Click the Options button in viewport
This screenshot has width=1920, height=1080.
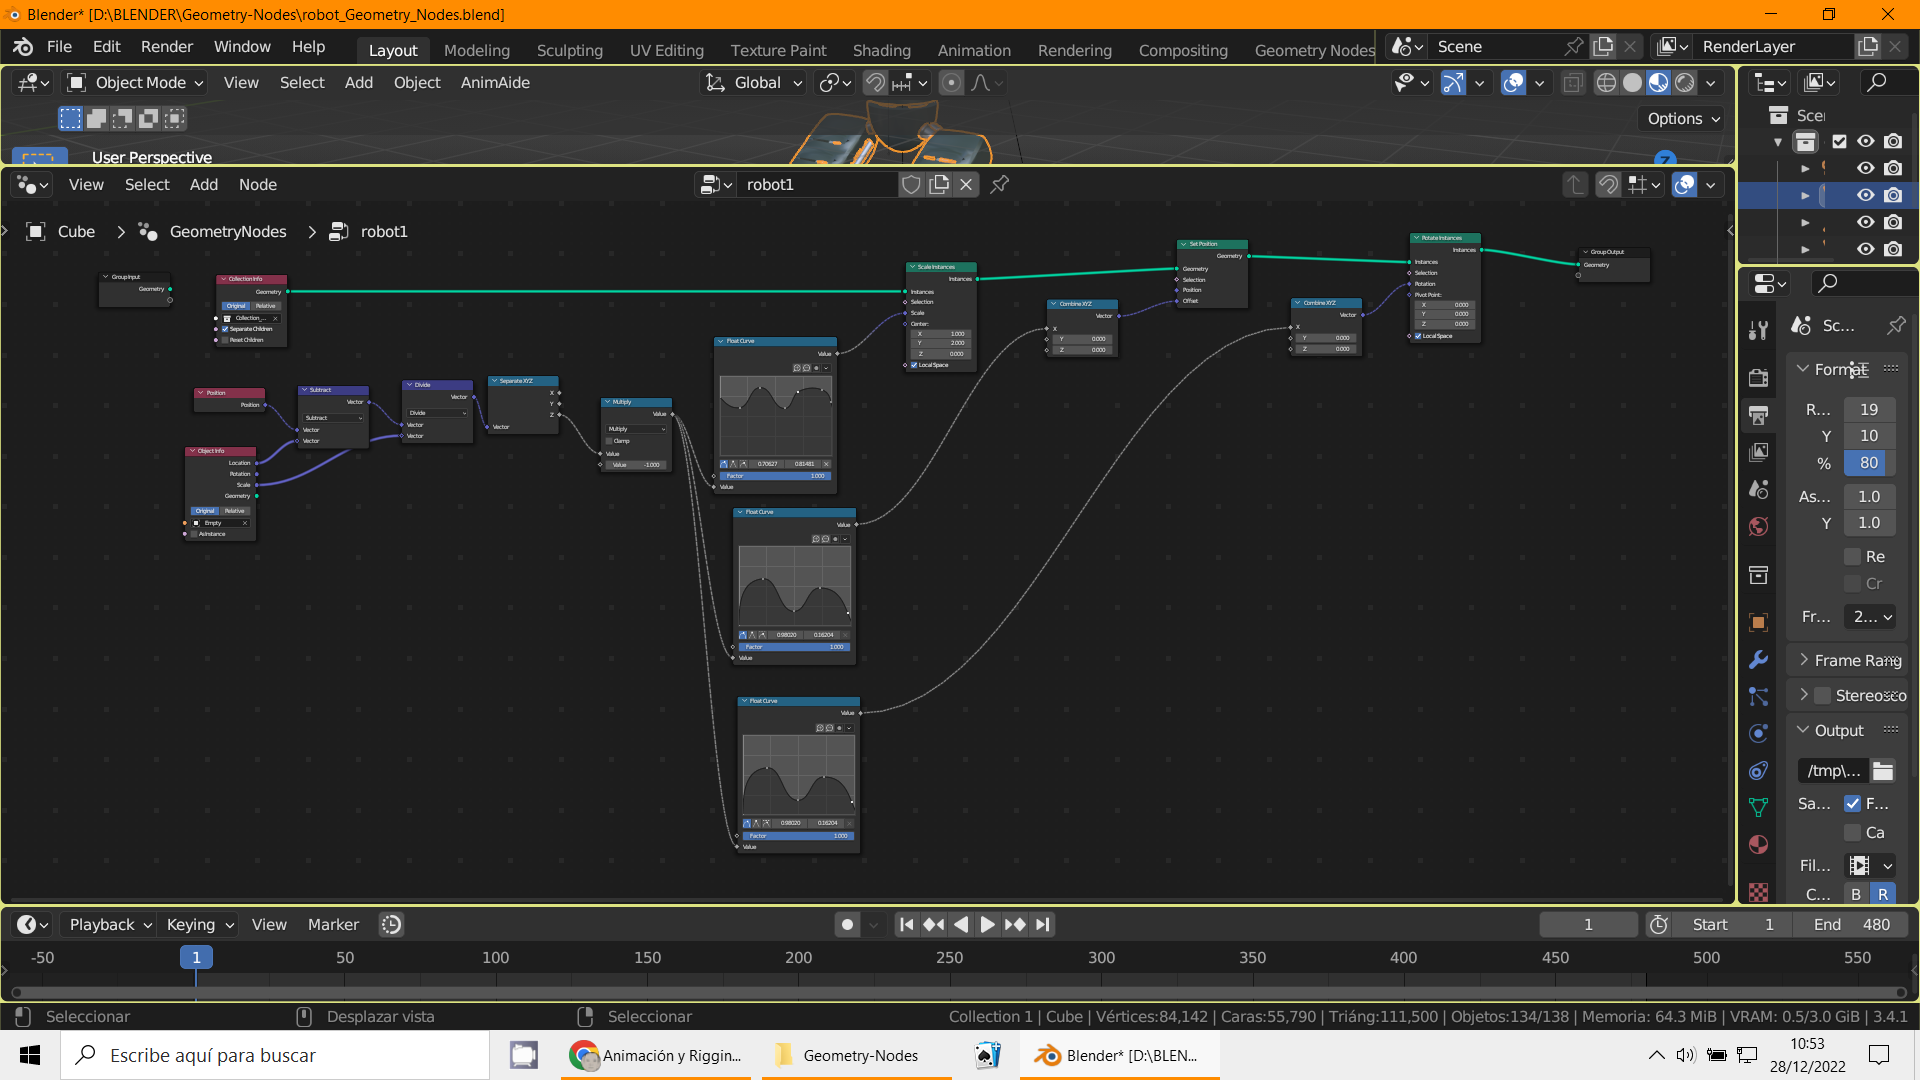[1683, 118]
